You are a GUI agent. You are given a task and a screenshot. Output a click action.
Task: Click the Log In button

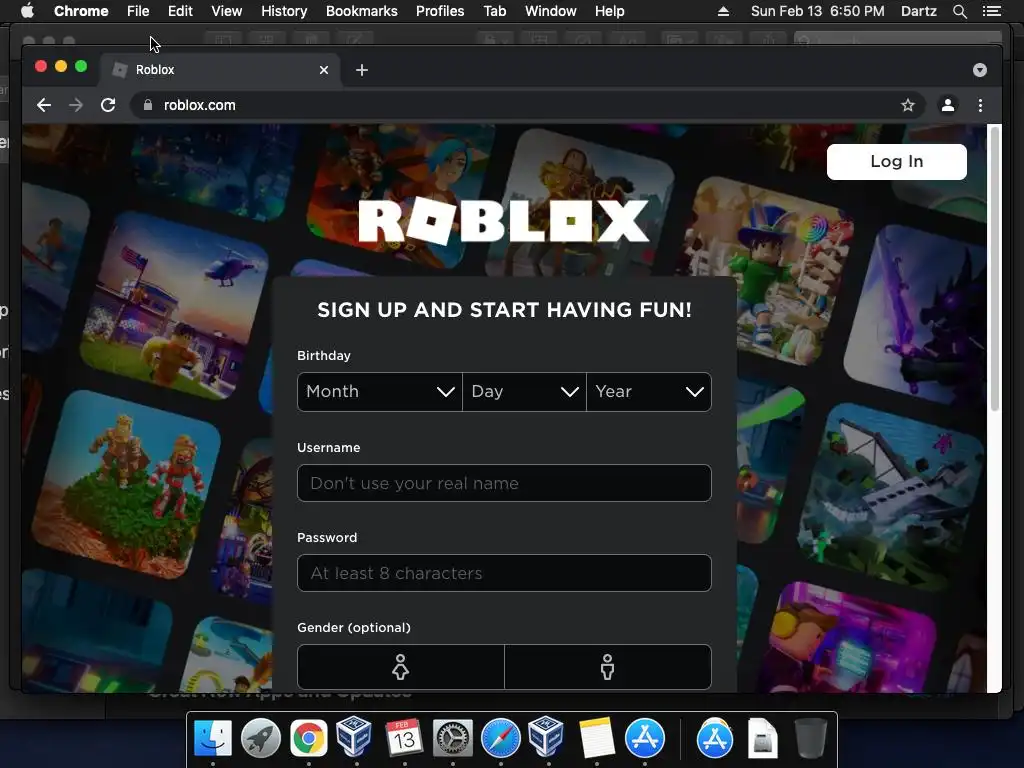point(897,161)
